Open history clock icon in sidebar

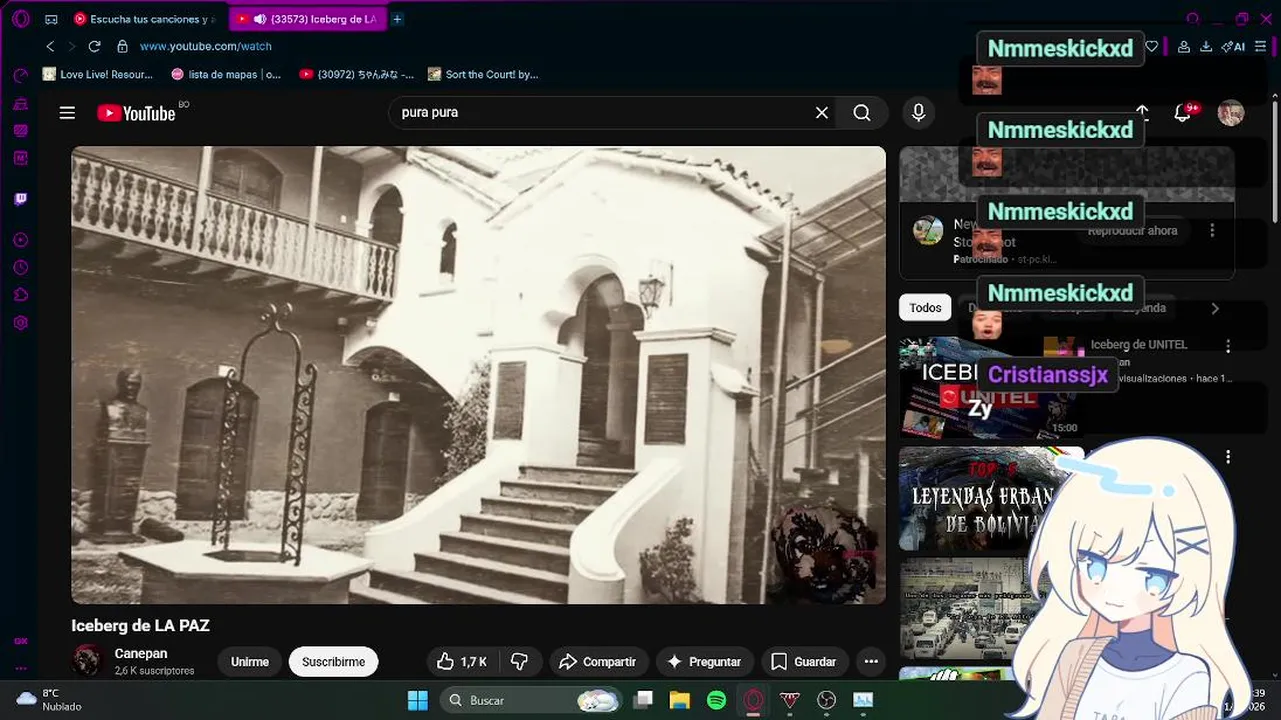coord(20,268)
